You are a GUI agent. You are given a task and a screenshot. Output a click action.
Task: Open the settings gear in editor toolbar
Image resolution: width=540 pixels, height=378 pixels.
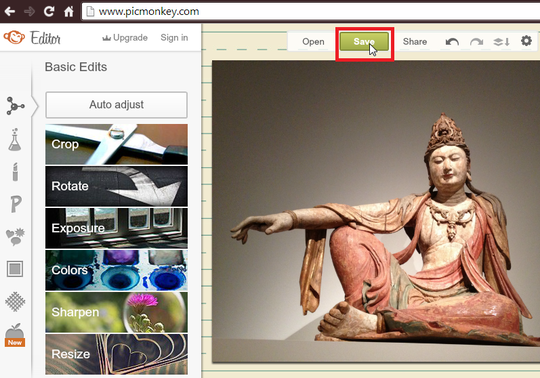[526, 41]
